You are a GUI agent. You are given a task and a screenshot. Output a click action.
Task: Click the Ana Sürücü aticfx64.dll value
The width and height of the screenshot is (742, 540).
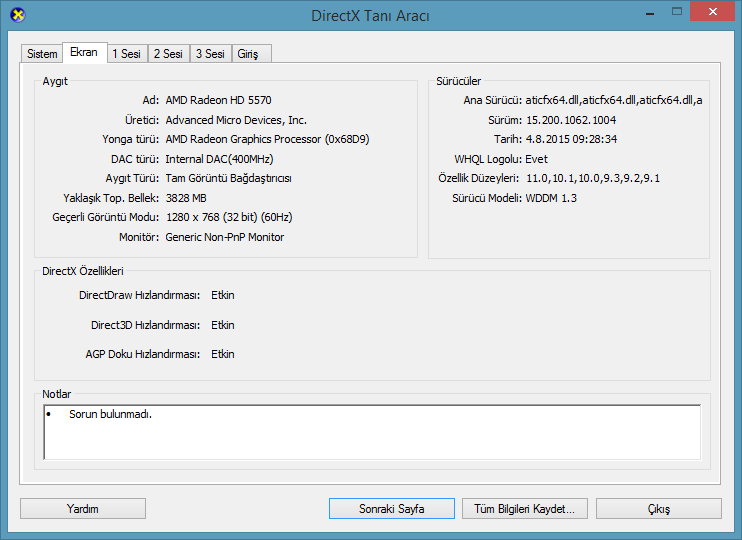[614, 100]
